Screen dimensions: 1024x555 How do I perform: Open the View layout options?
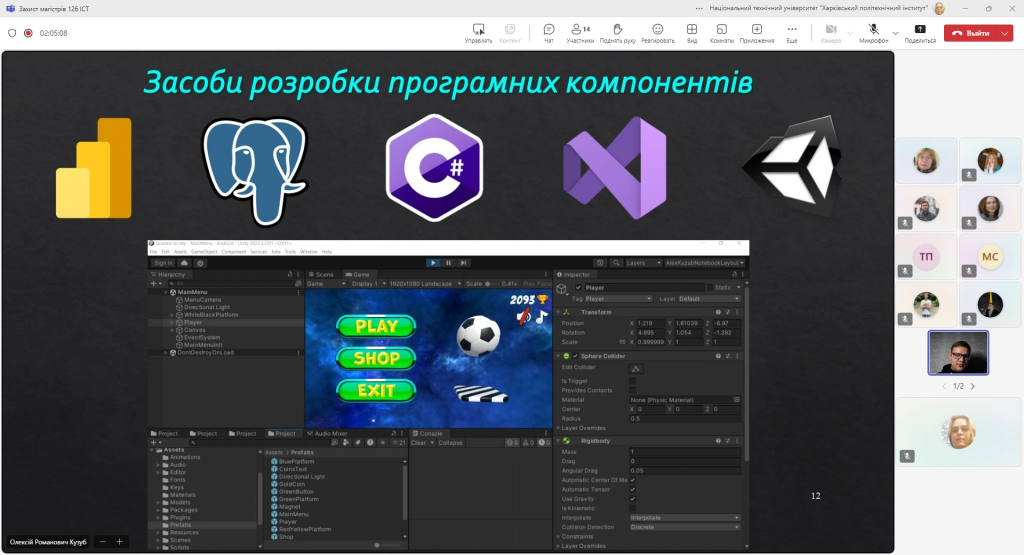[x=692, y=33]
